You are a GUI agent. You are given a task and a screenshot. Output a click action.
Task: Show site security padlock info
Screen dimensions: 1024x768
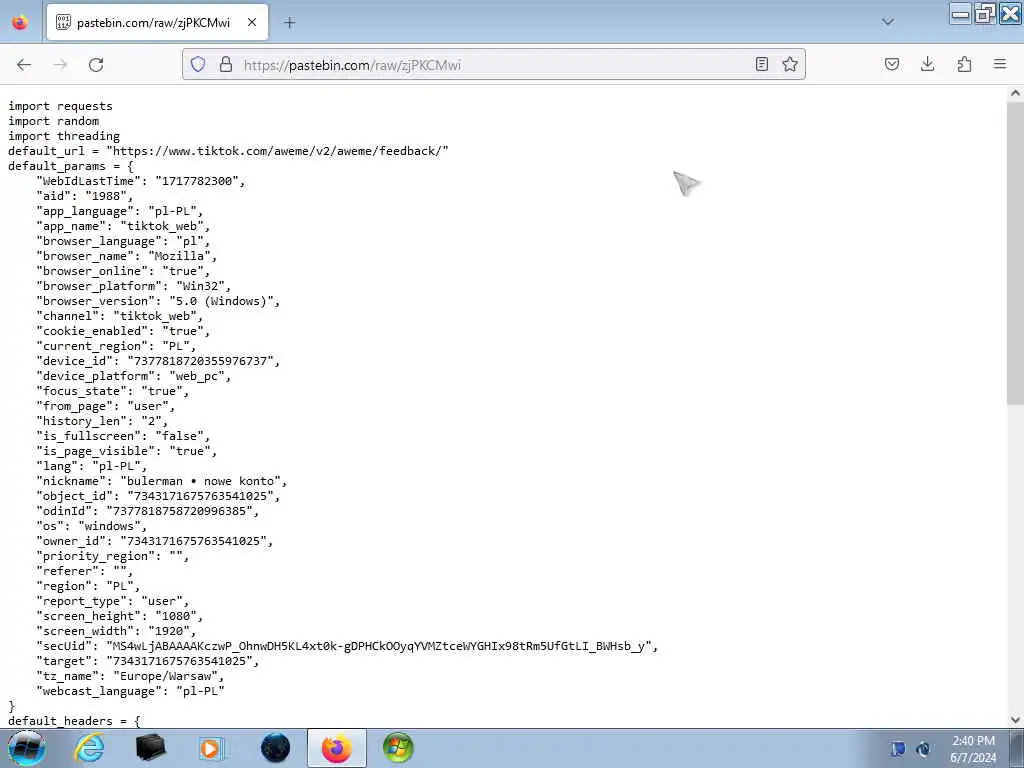[226, 64]
